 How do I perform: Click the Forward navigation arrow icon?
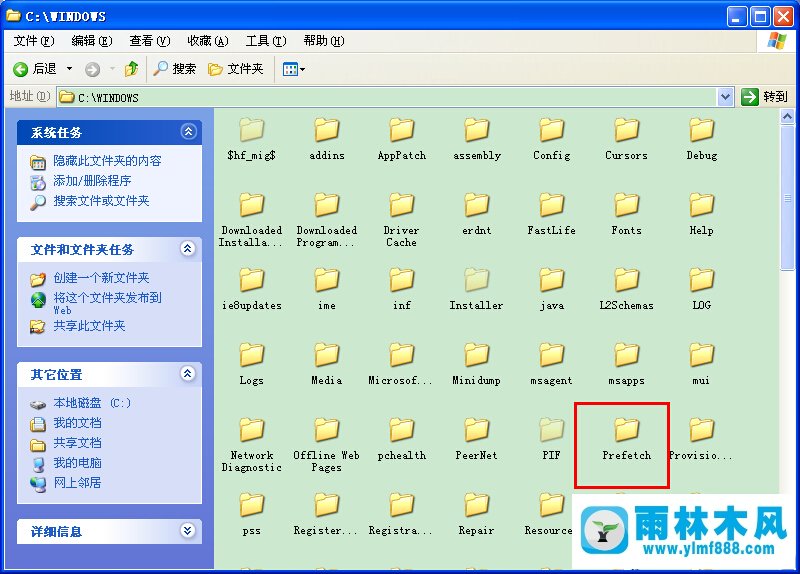(x=92, y=69)
